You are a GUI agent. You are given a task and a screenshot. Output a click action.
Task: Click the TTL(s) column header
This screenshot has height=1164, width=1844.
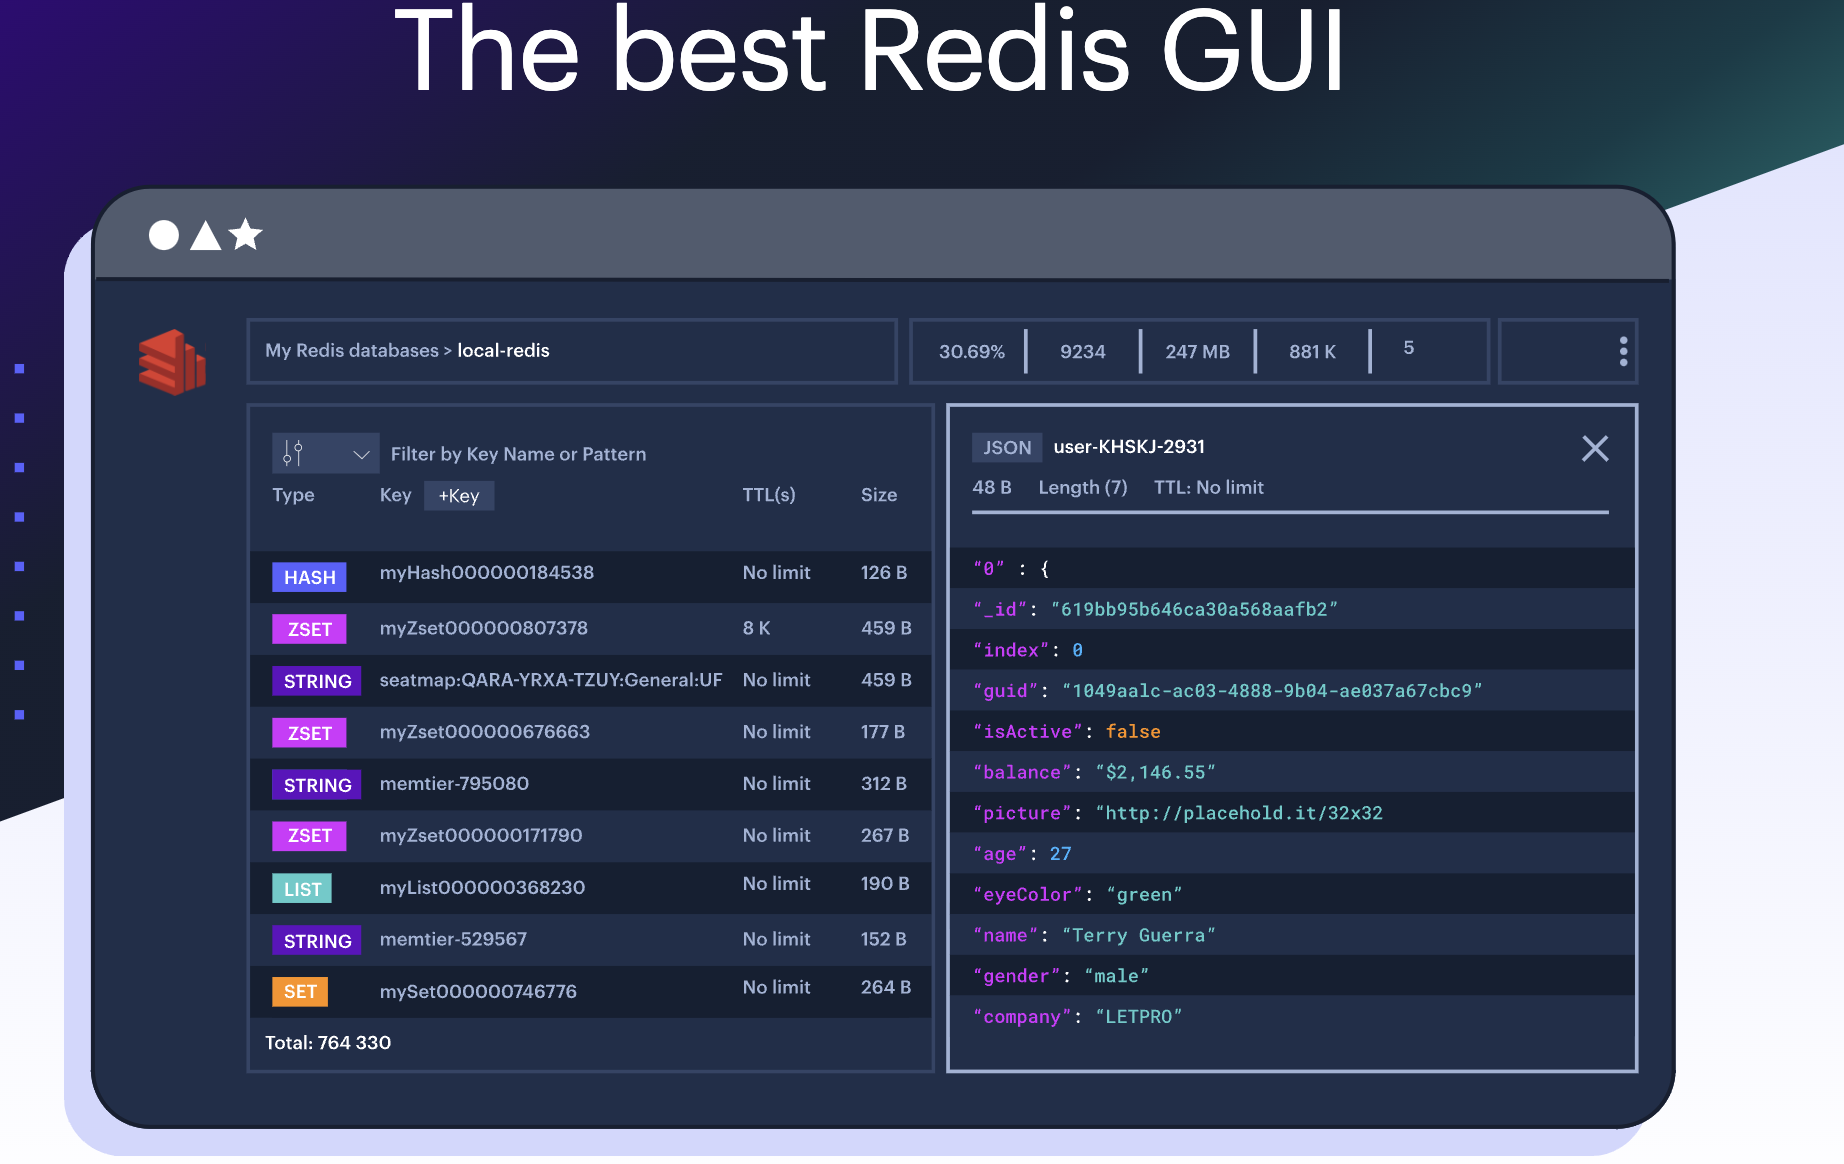pos(769,495)
